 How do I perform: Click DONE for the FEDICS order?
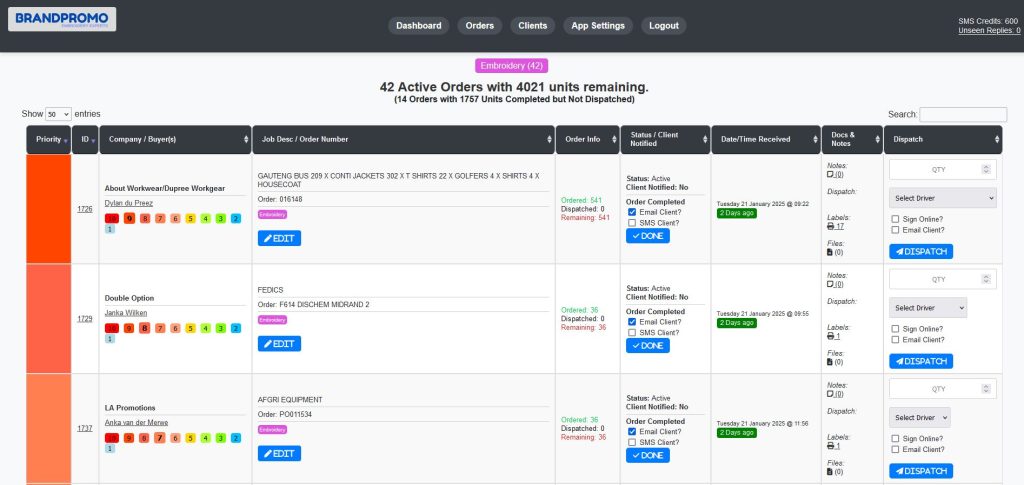[648, 345]
